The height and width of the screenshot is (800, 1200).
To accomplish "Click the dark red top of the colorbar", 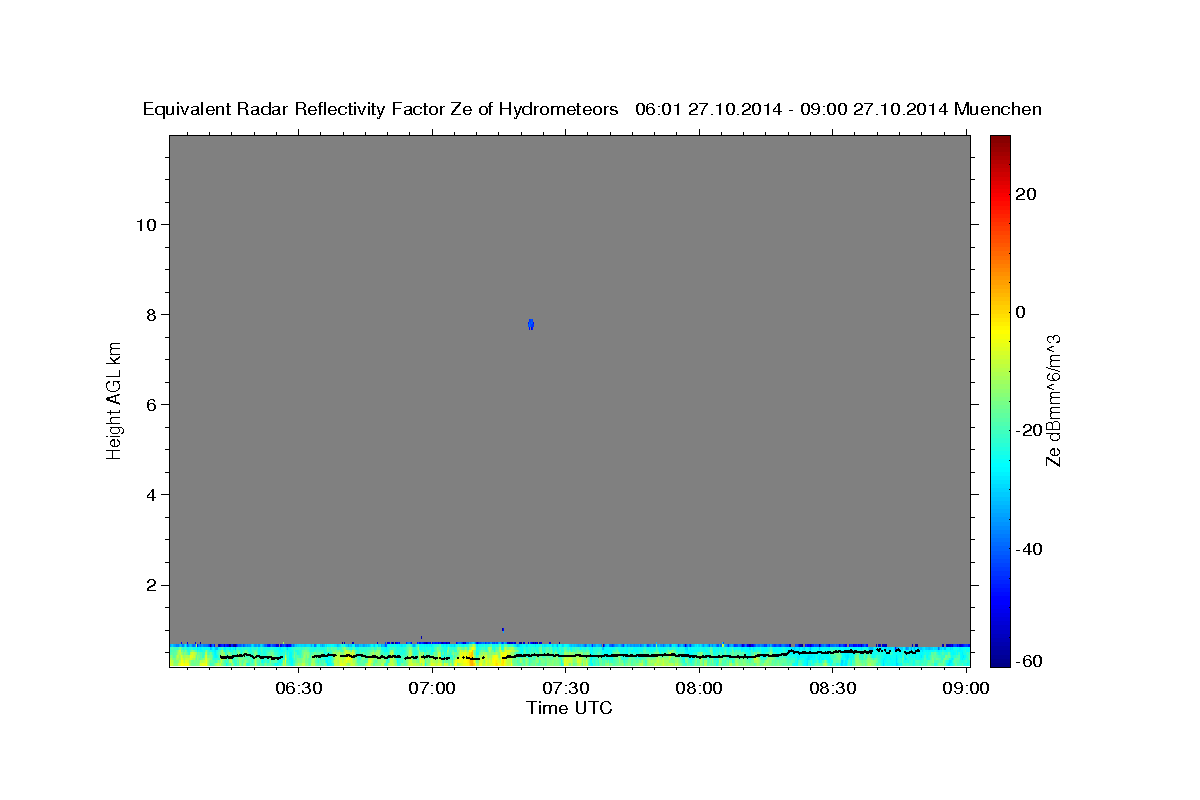I will pyautogui.click(x=1000, y=141).
